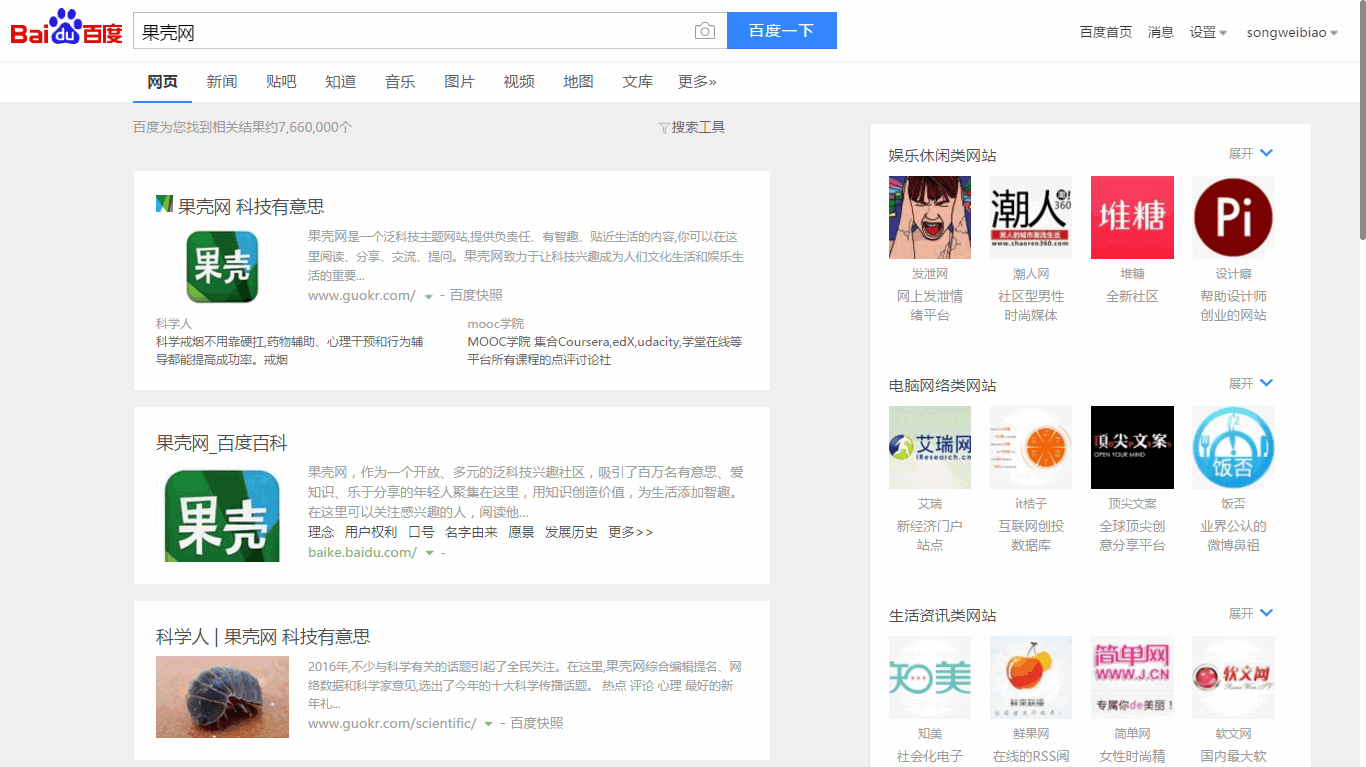Open 软文网 site icon
1366x767 pixels.
1233,677
